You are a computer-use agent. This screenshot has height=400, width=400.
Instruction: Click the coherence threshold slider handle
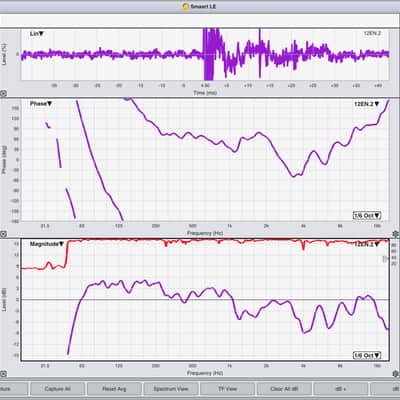tap(385, 258)
